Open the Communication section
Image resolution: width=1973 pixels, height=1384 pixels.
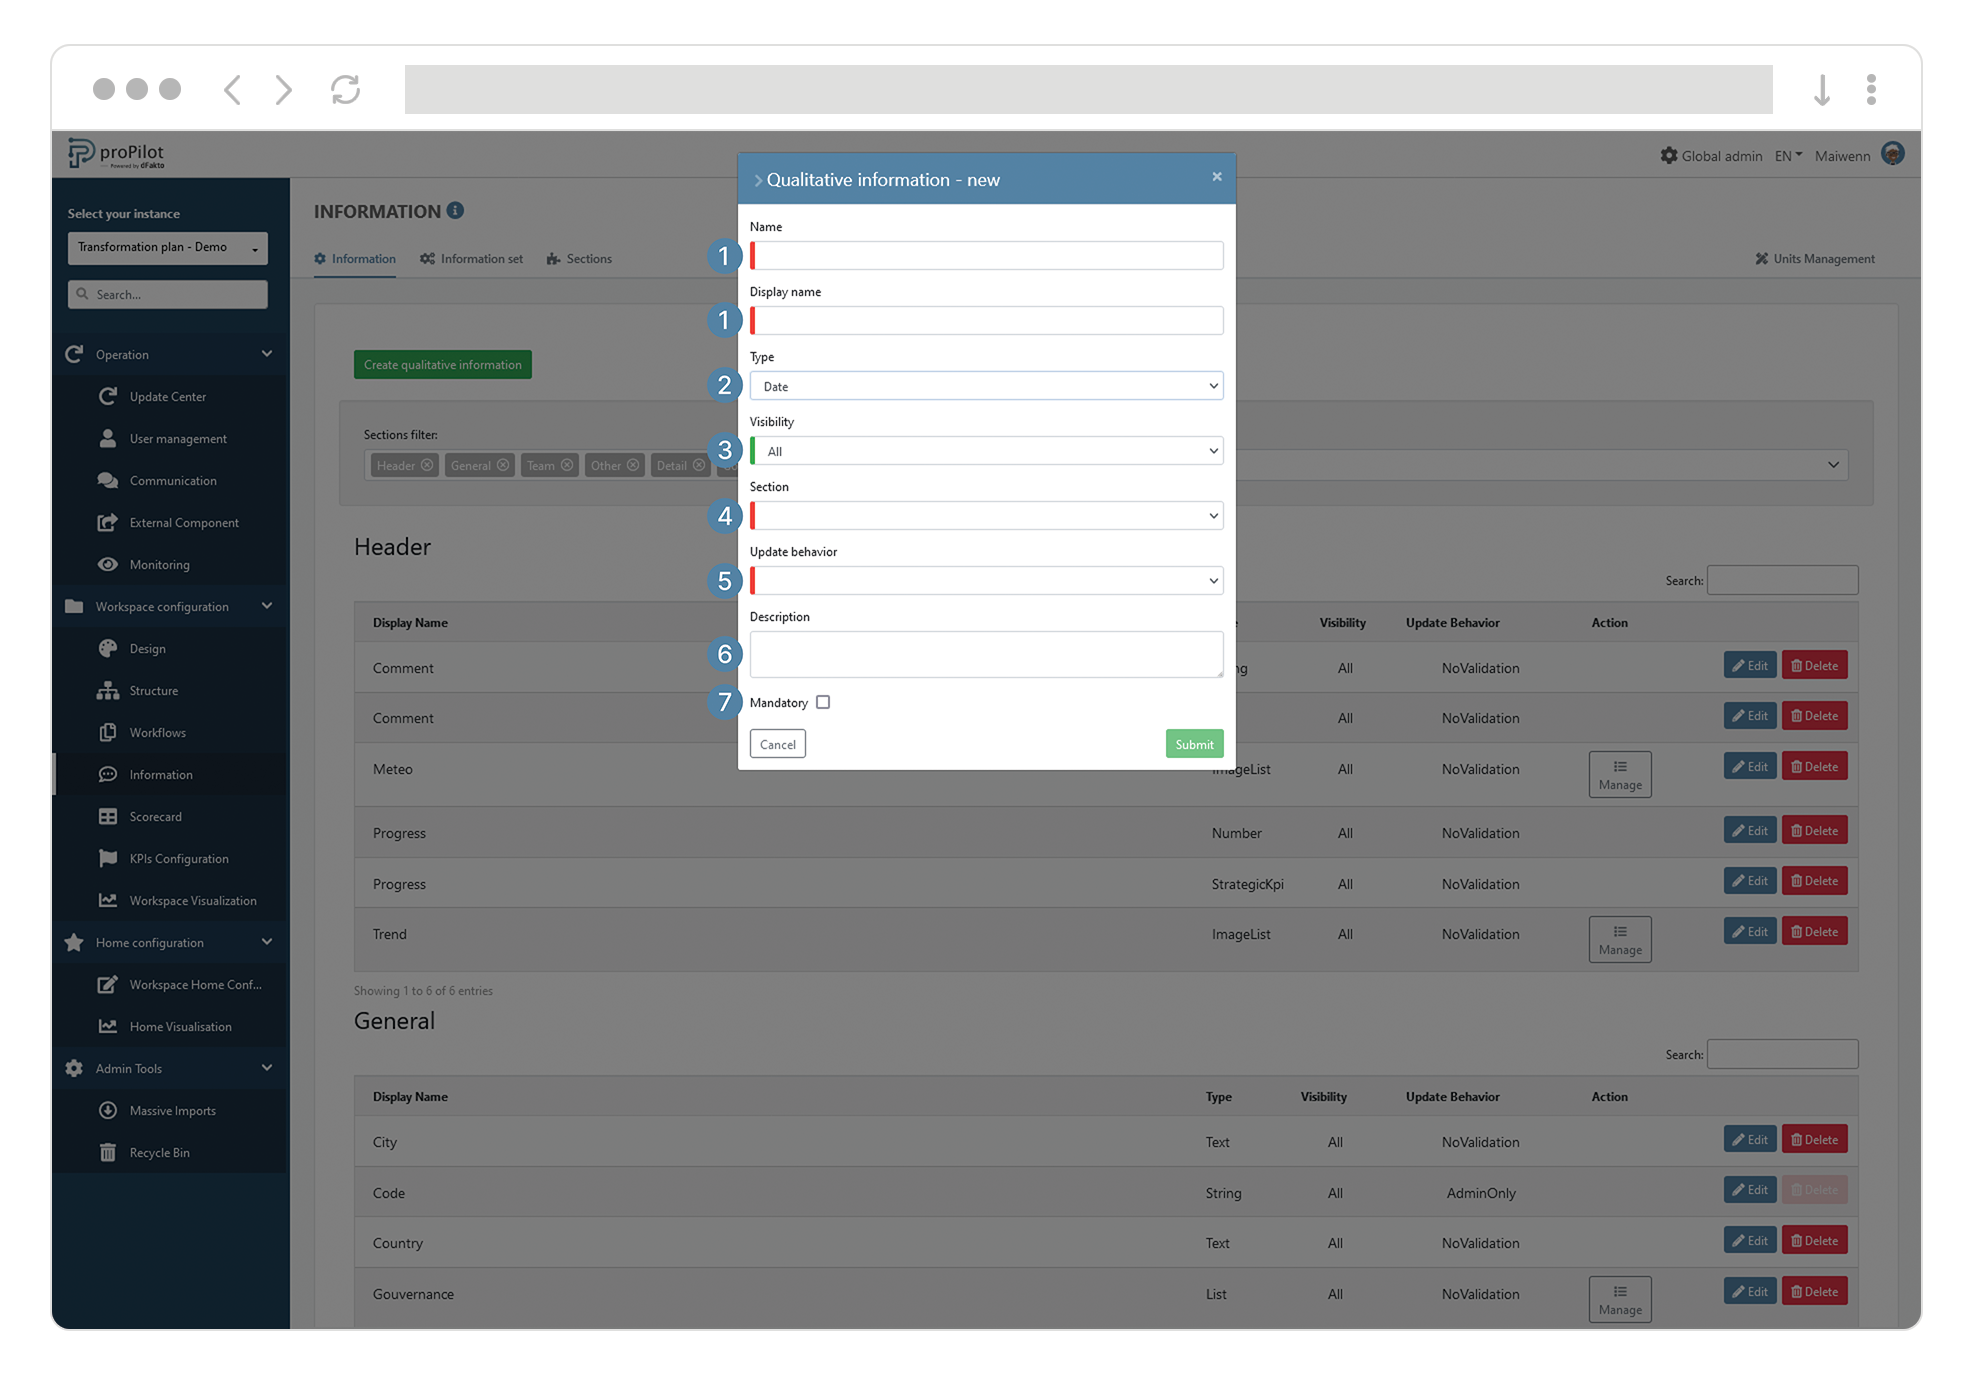click(172, 480)
